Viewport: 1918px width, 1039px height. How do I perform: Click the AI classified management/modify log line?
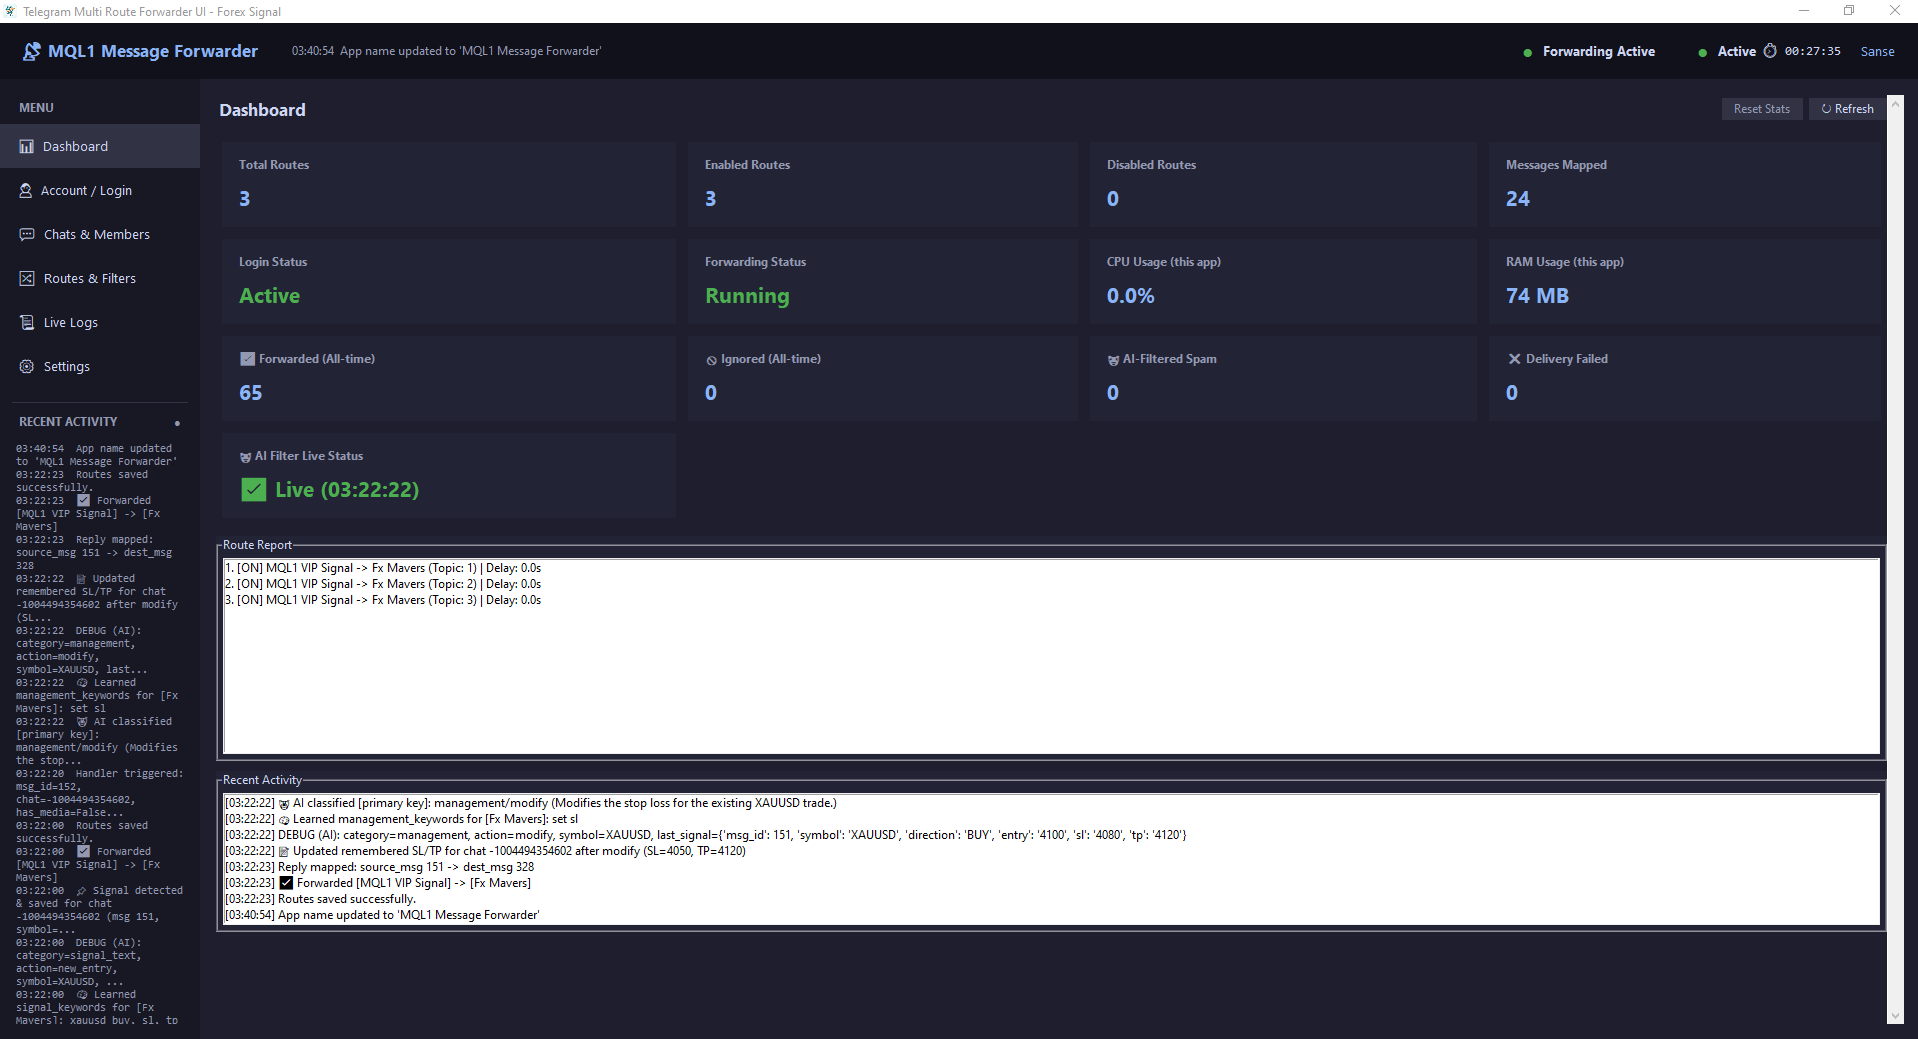pyautogui.click(x=531, y=803)
